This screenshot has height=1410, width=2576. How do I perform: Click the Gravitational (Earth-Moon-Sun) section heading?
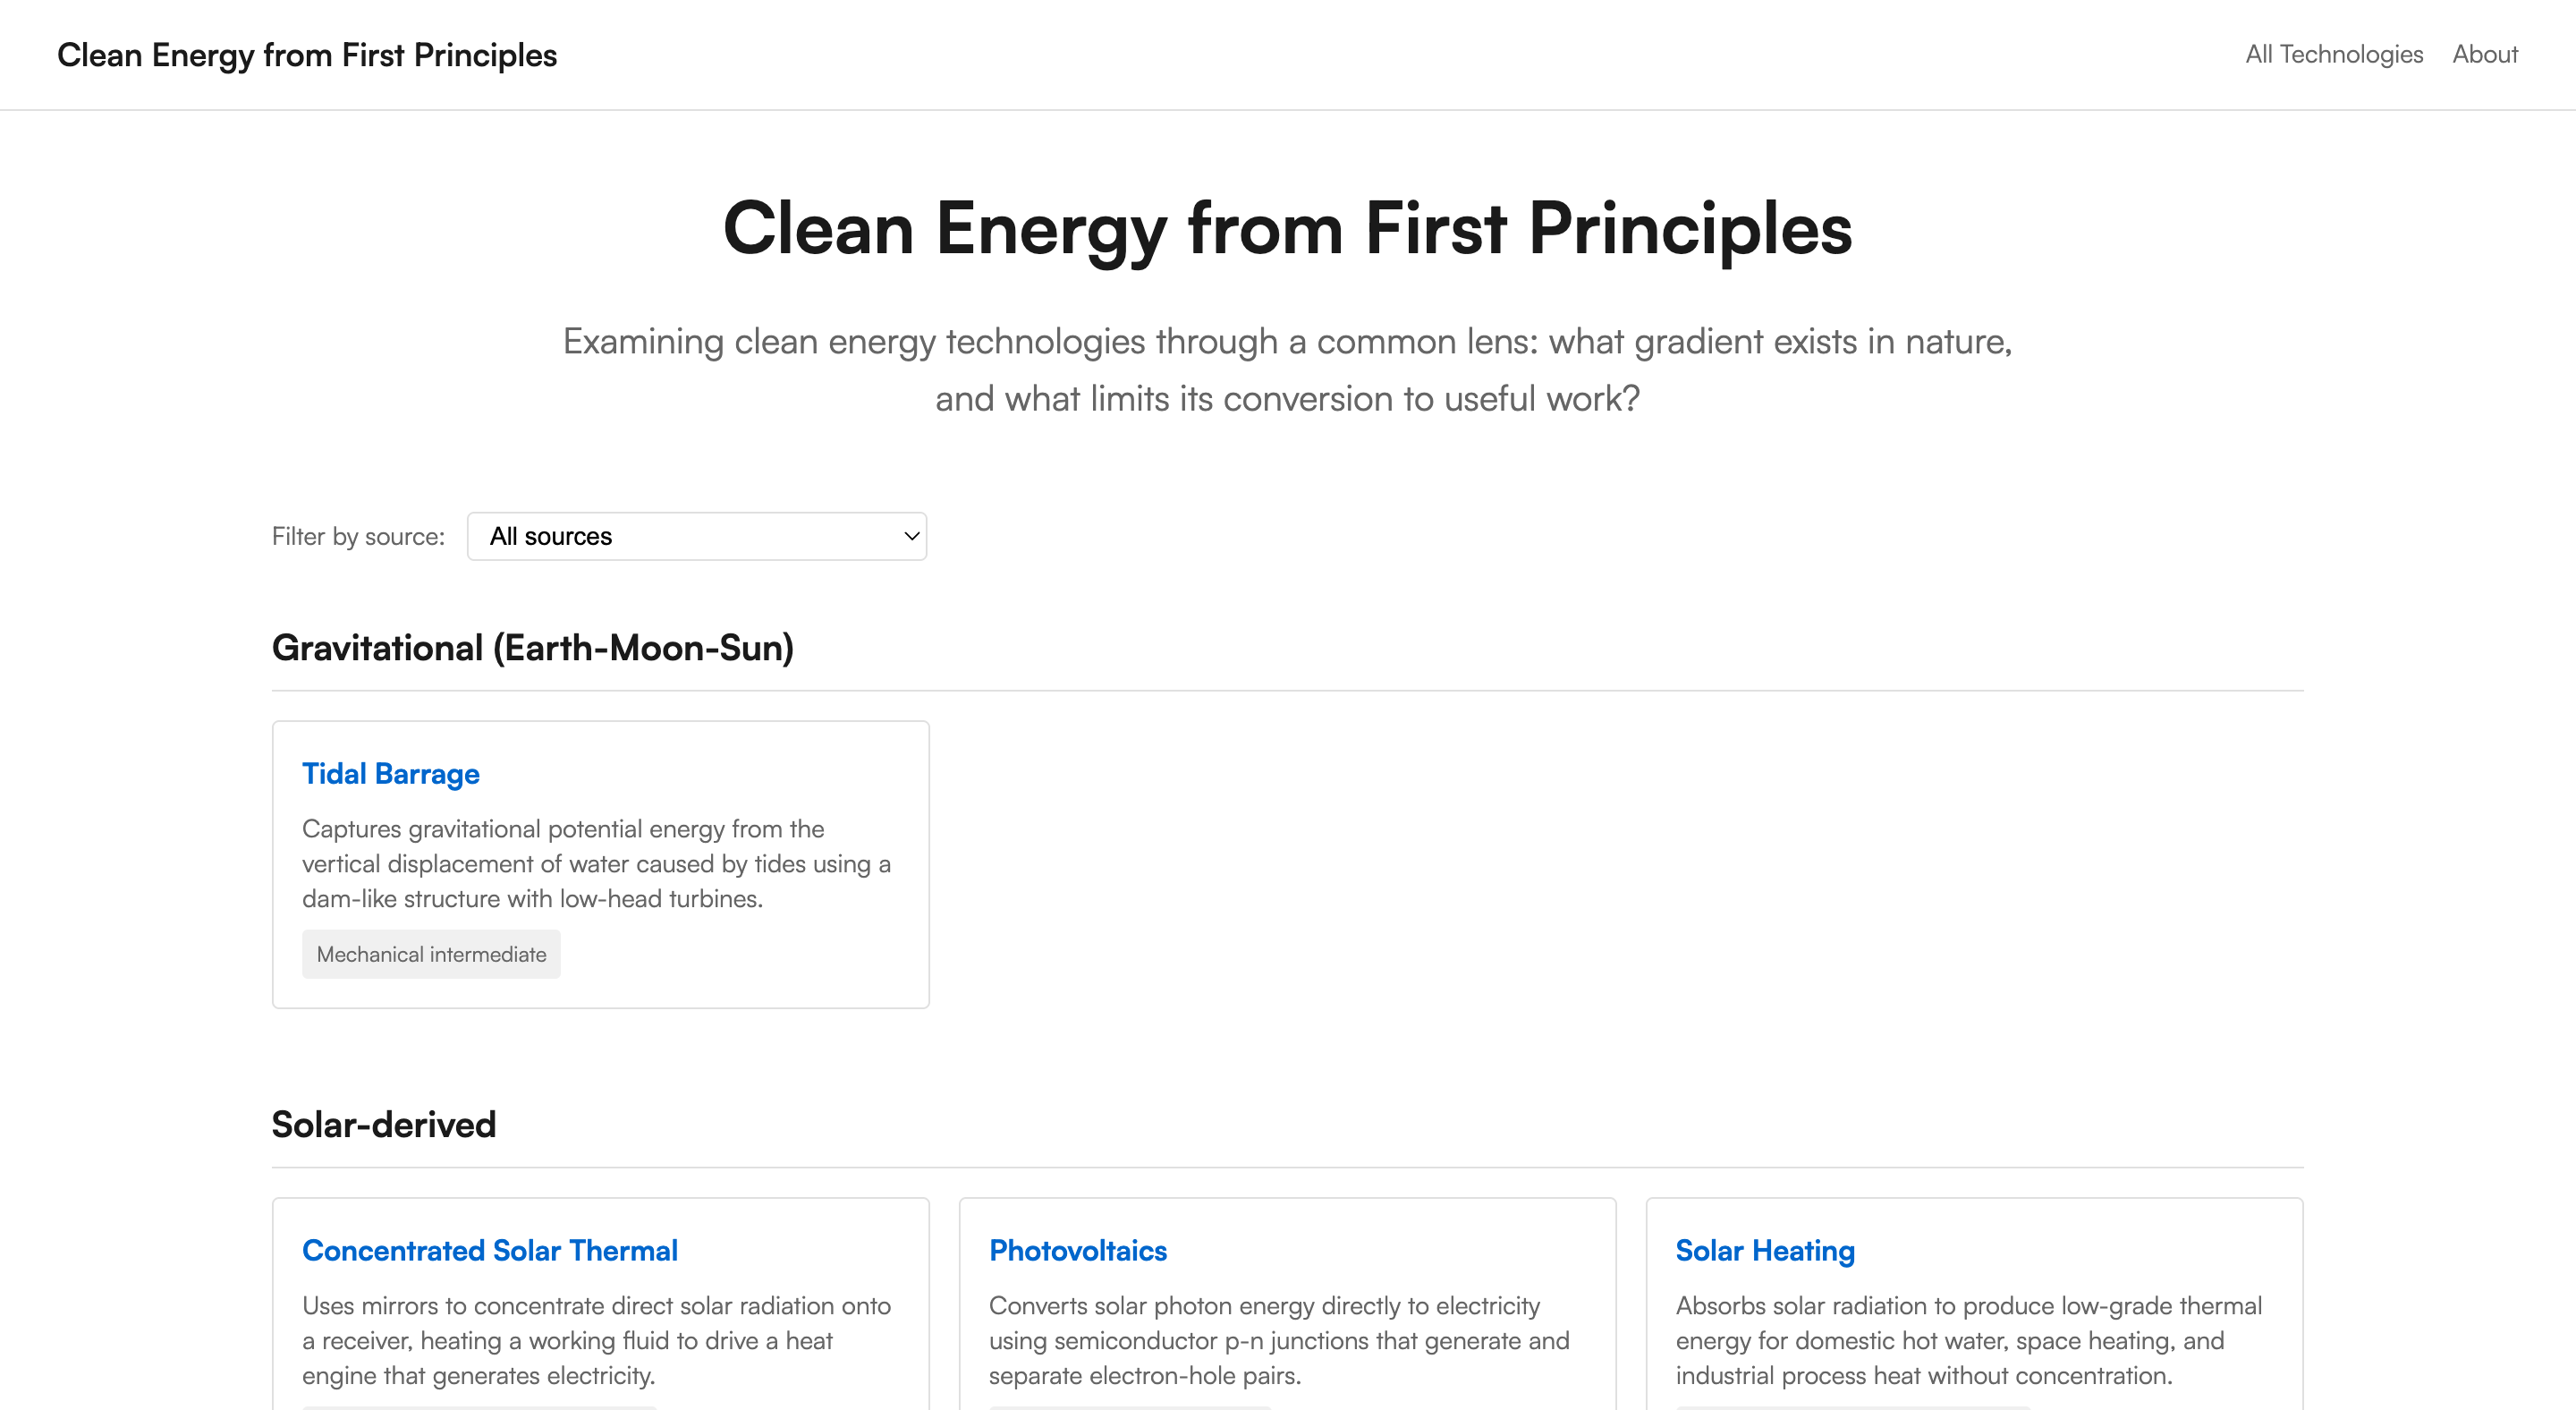[532, 647]
